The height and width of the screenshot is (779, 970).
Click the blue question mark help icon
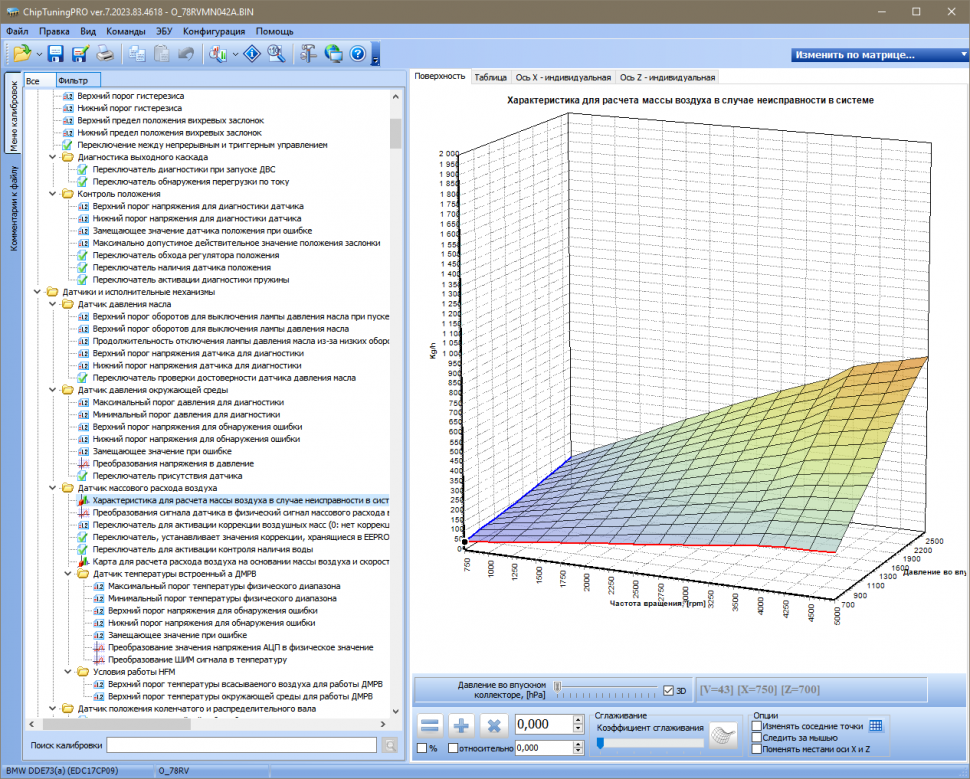pos(357,54)
